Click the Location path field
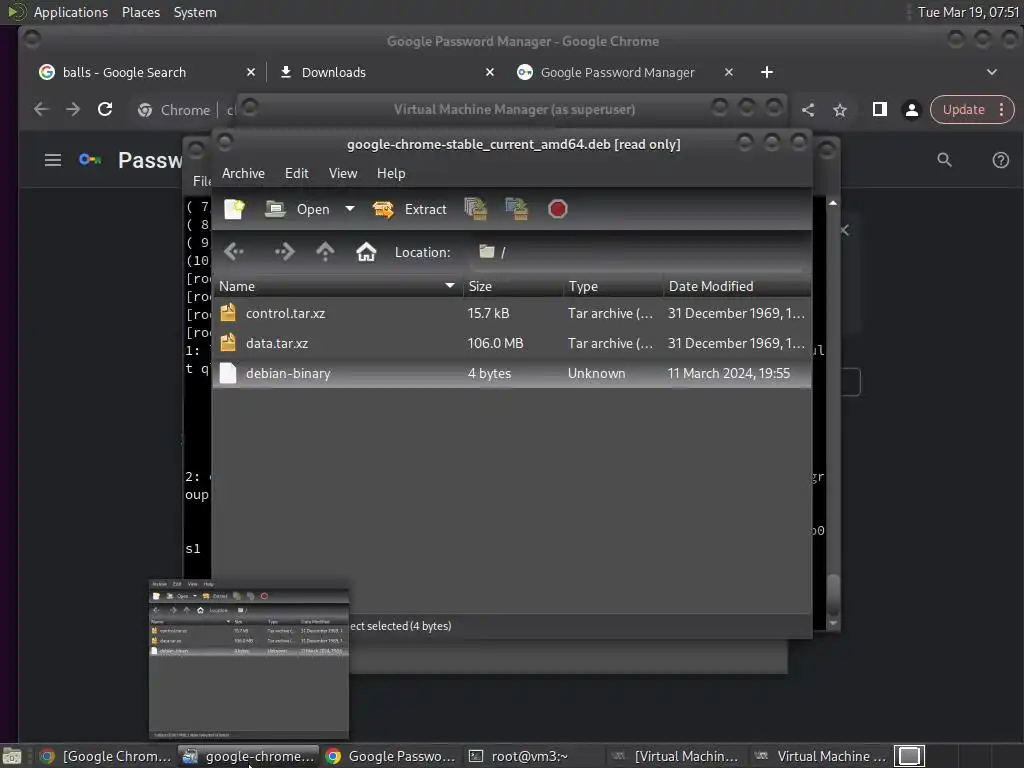 click(638, 252)
